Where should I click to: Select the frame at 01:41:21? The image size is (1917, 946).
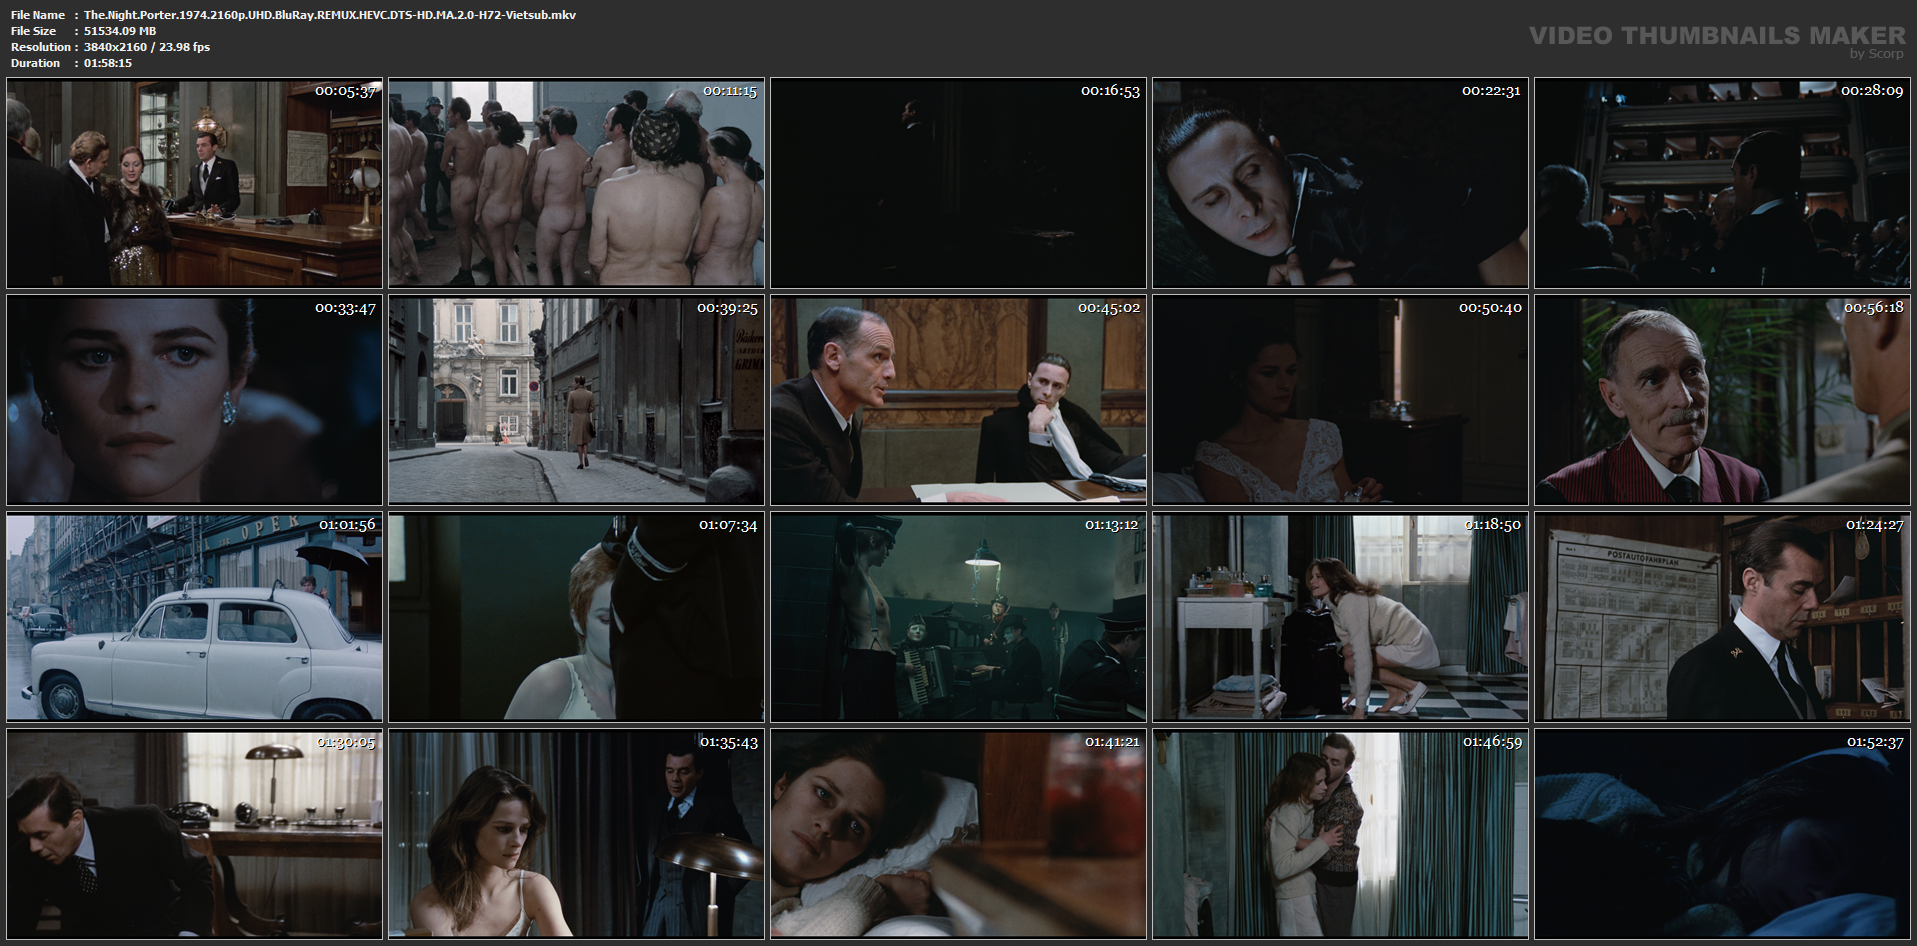pos(959,834)
